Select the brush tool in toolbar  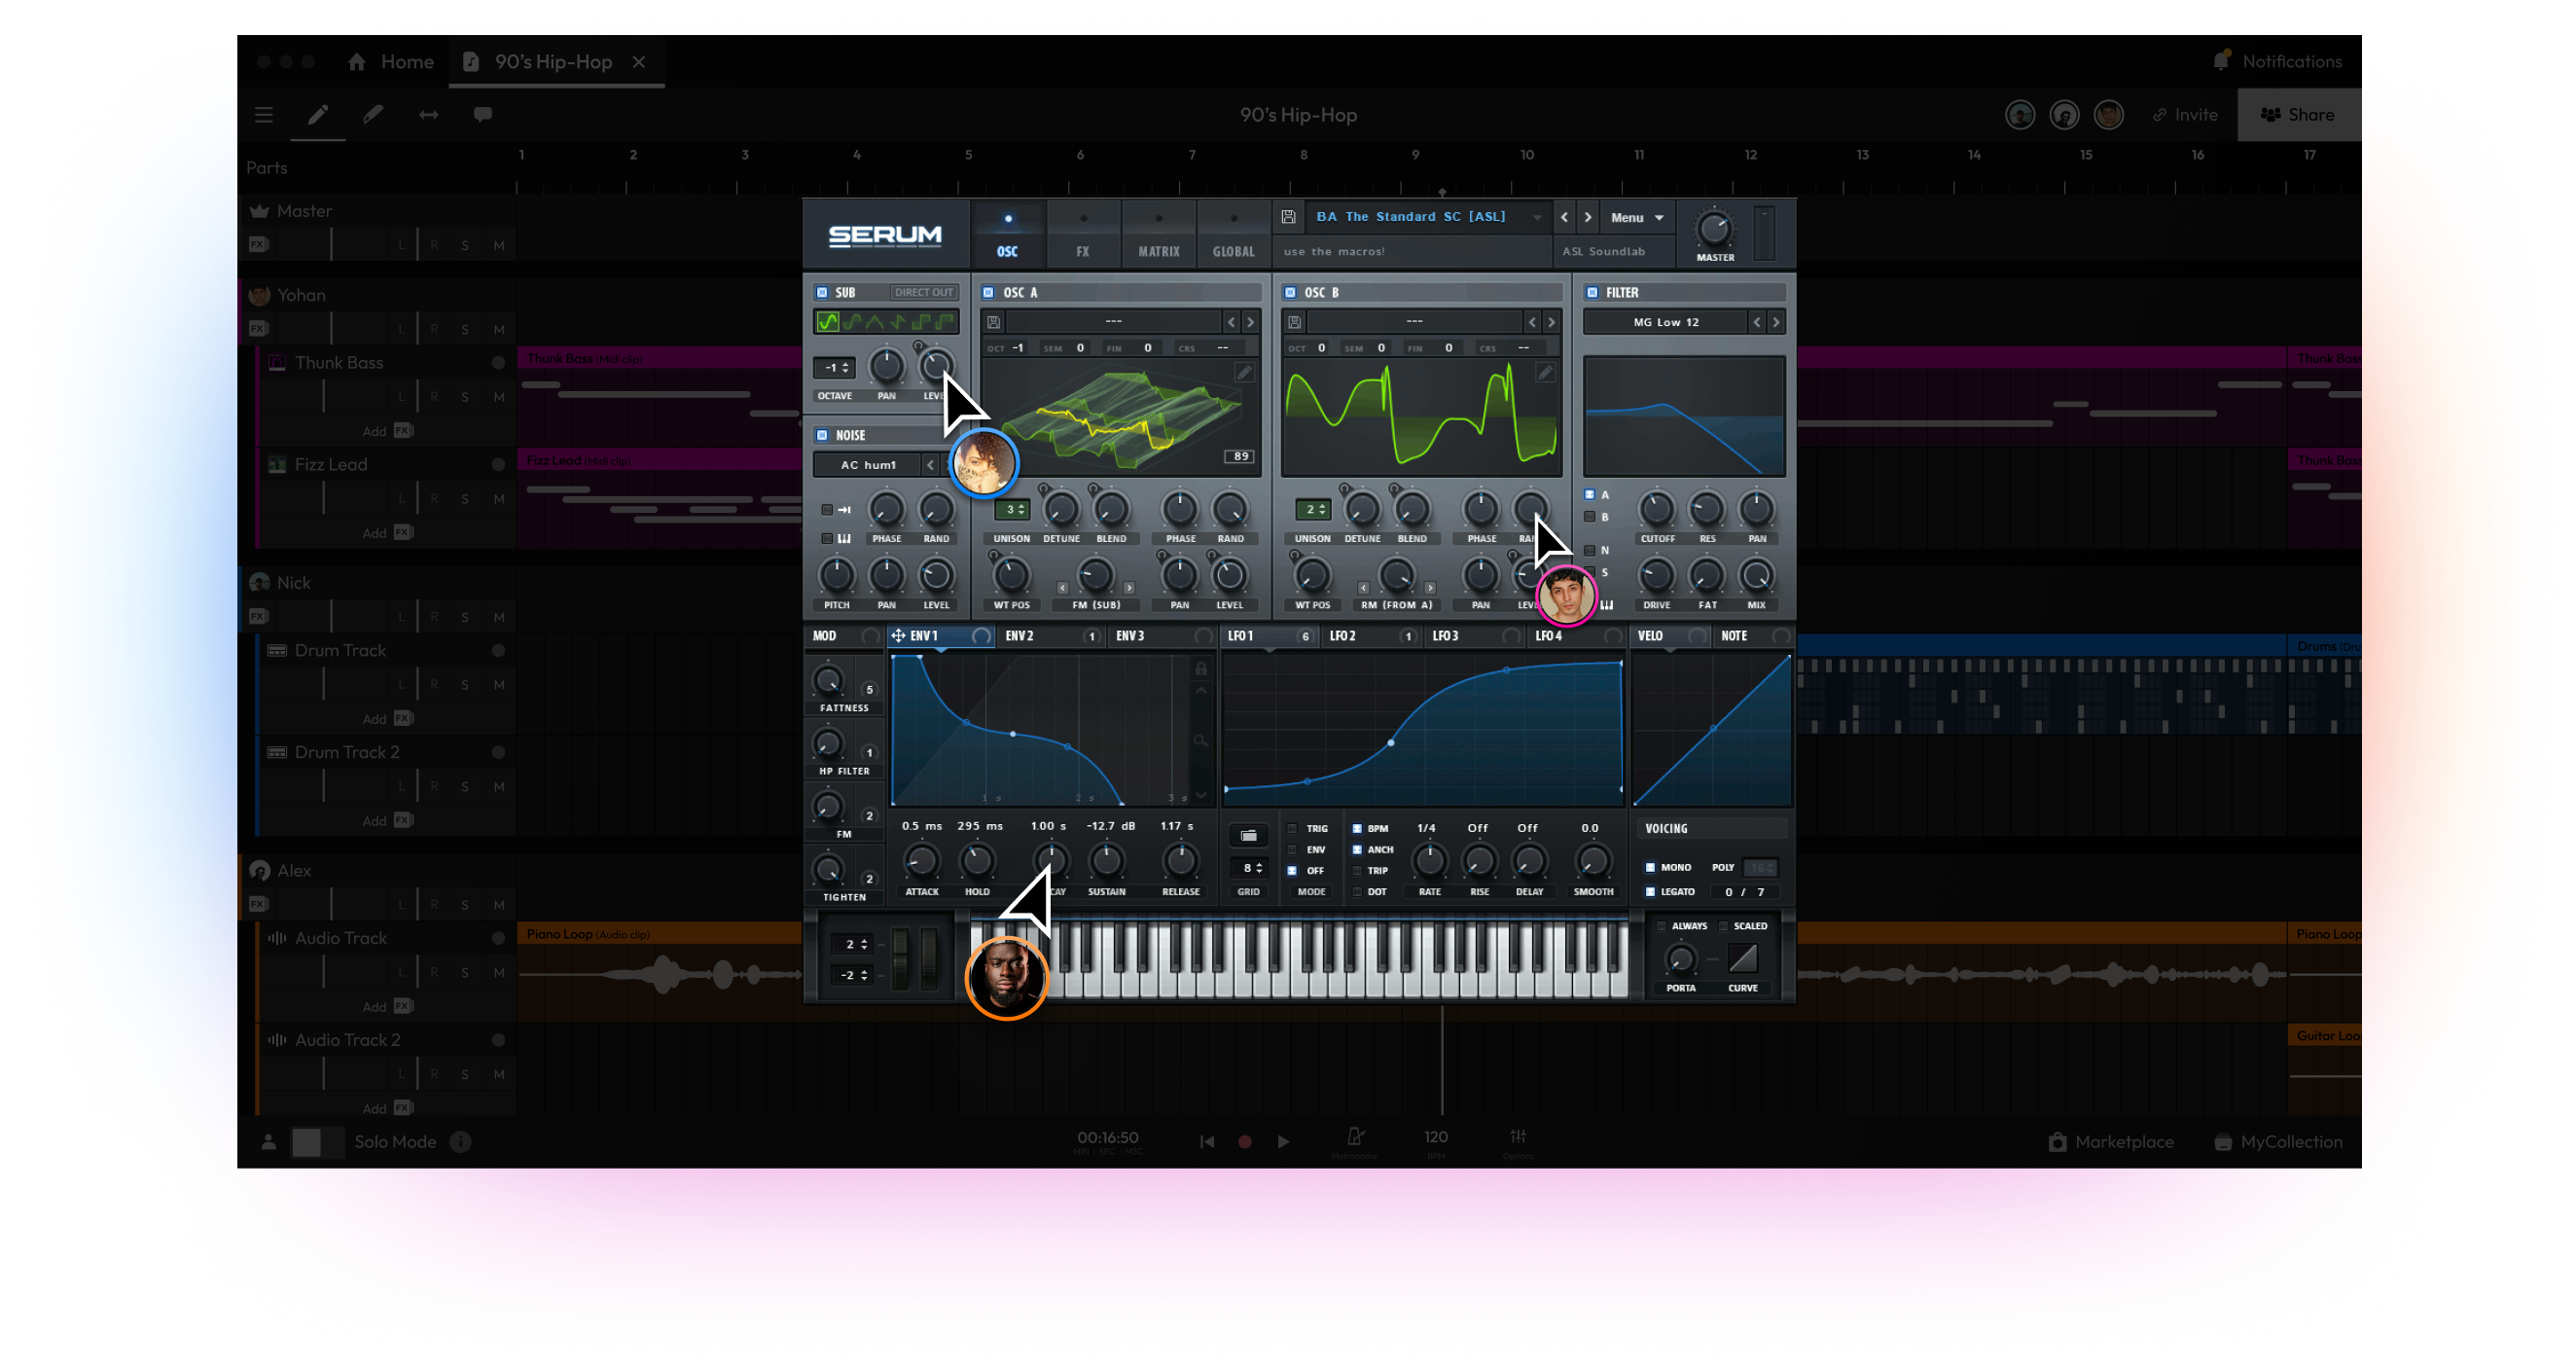[x=373, y=115]
